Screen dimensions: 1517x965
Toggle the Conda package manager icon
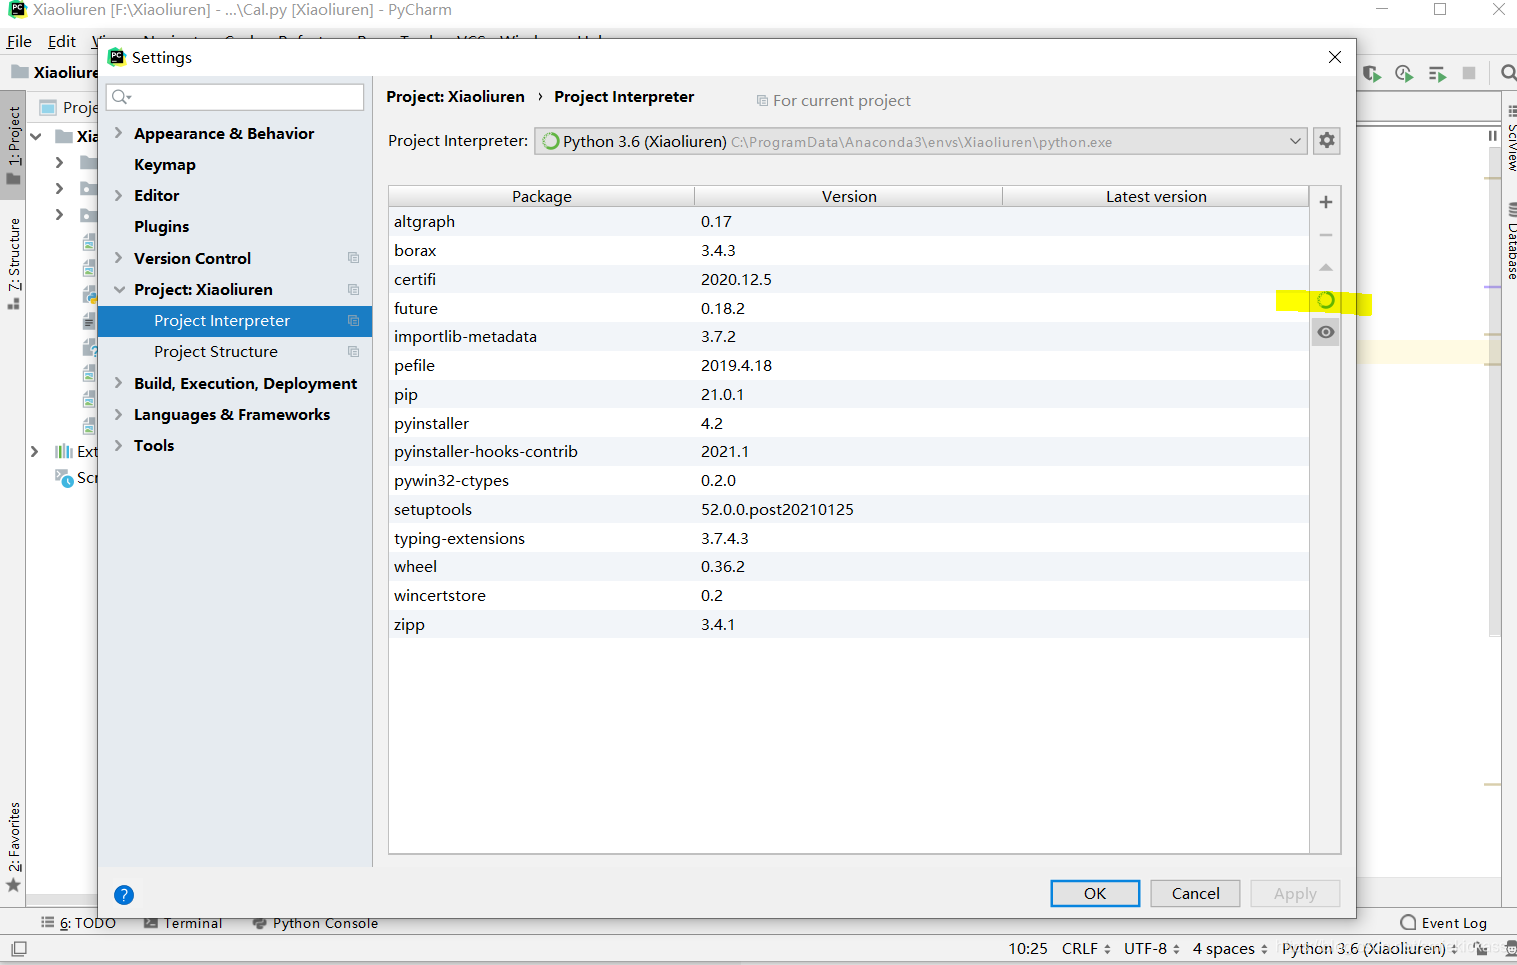point(1326,300)
